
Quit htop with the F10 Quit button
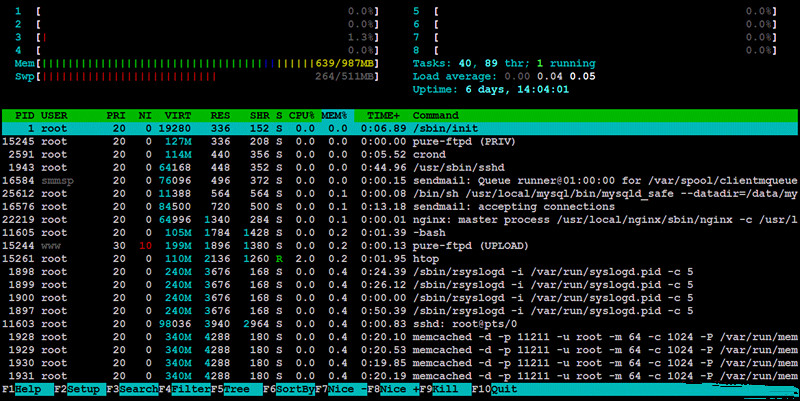pyautogui.click(x=495, y=389)
